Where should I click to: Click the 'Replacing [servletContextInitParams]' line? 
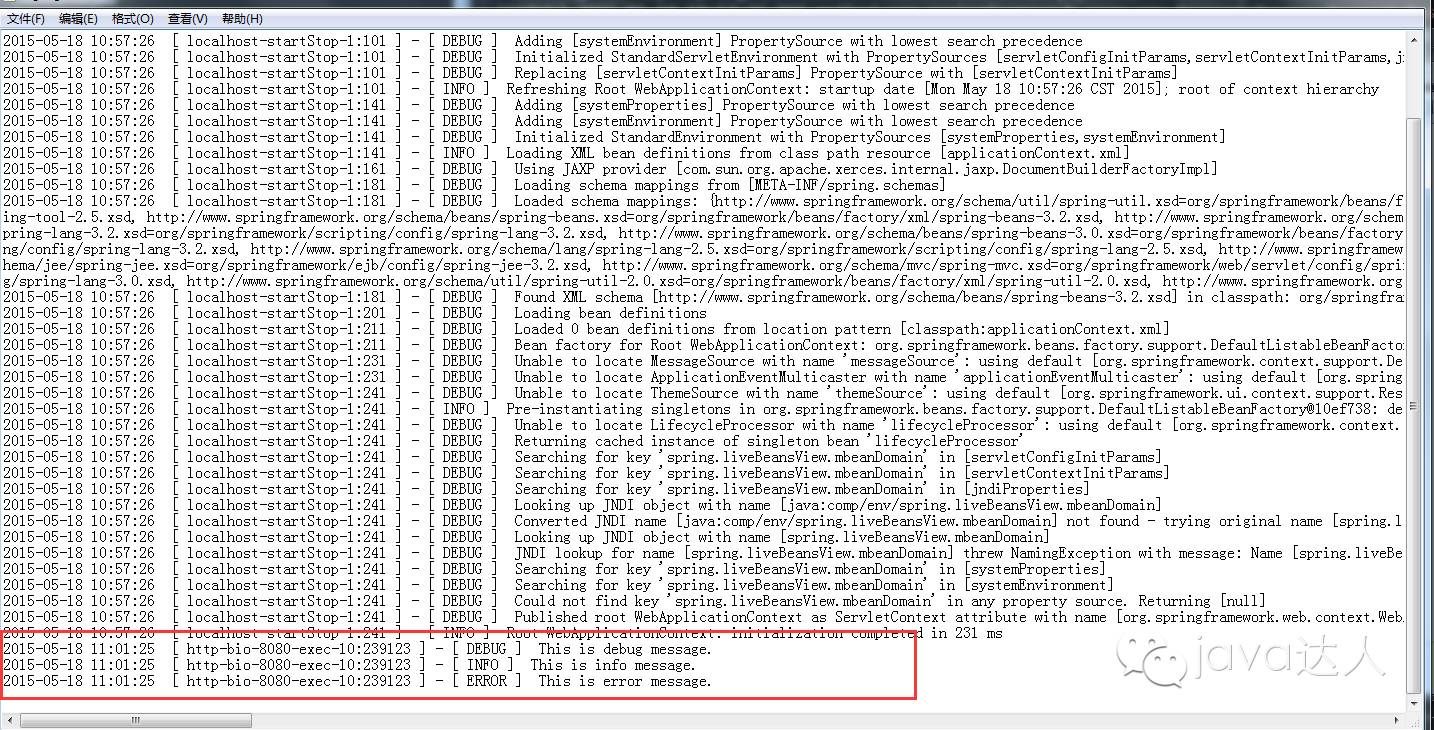(x=590, y=73)
